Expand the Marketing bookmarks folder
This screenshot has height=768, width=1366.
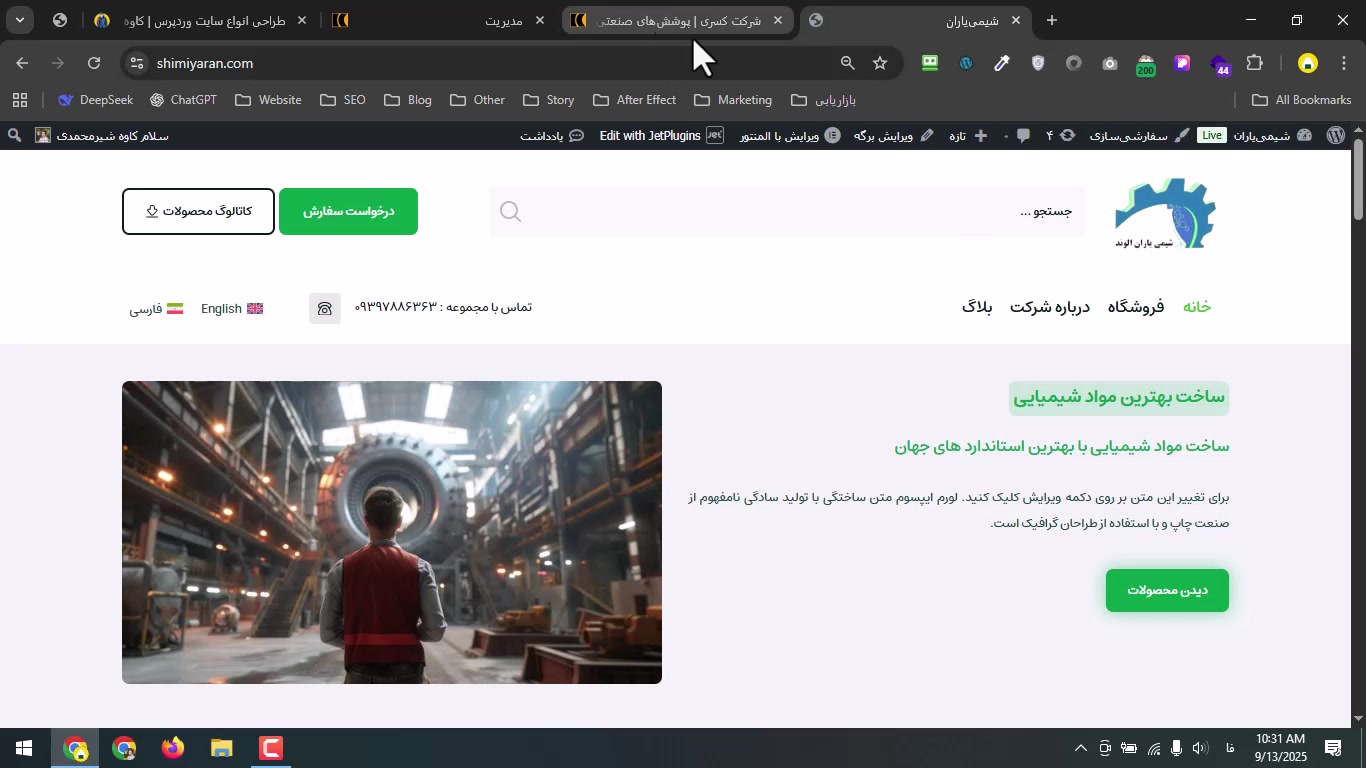[x=733, y=100]
